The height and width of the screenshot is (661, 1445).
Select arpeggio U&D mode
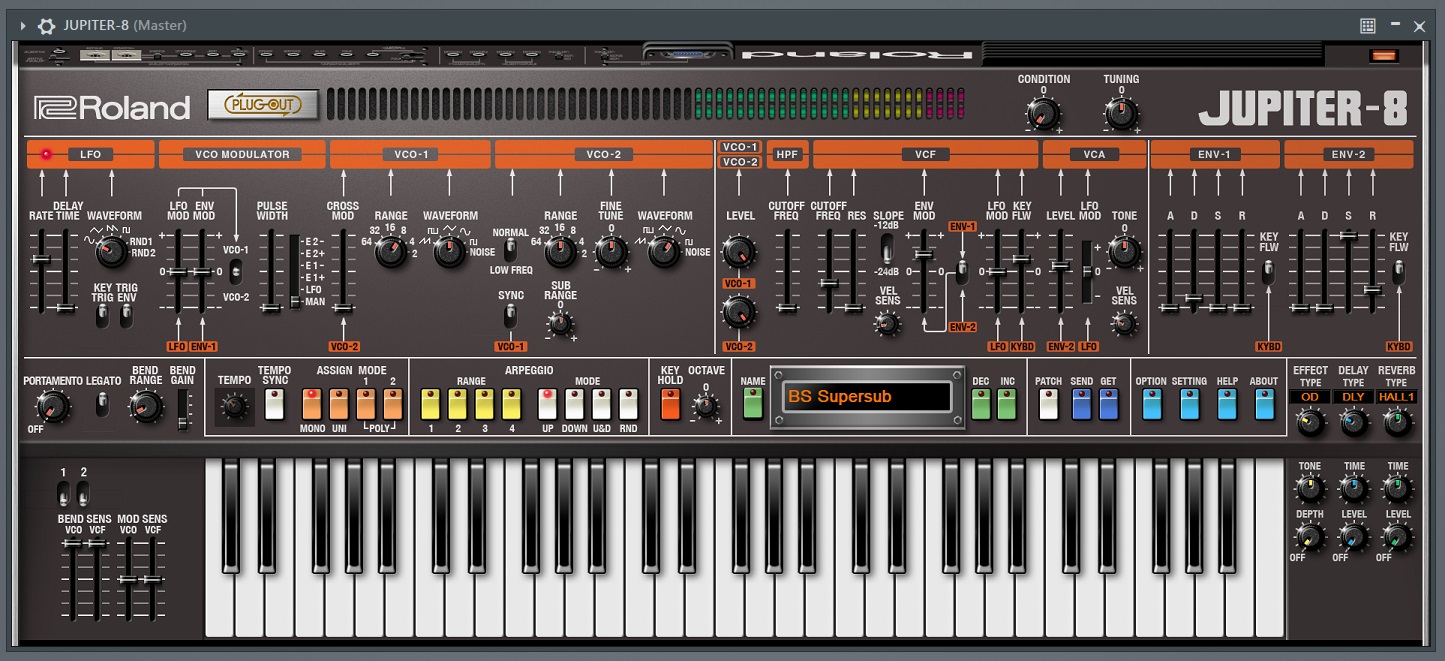(601, 404)
